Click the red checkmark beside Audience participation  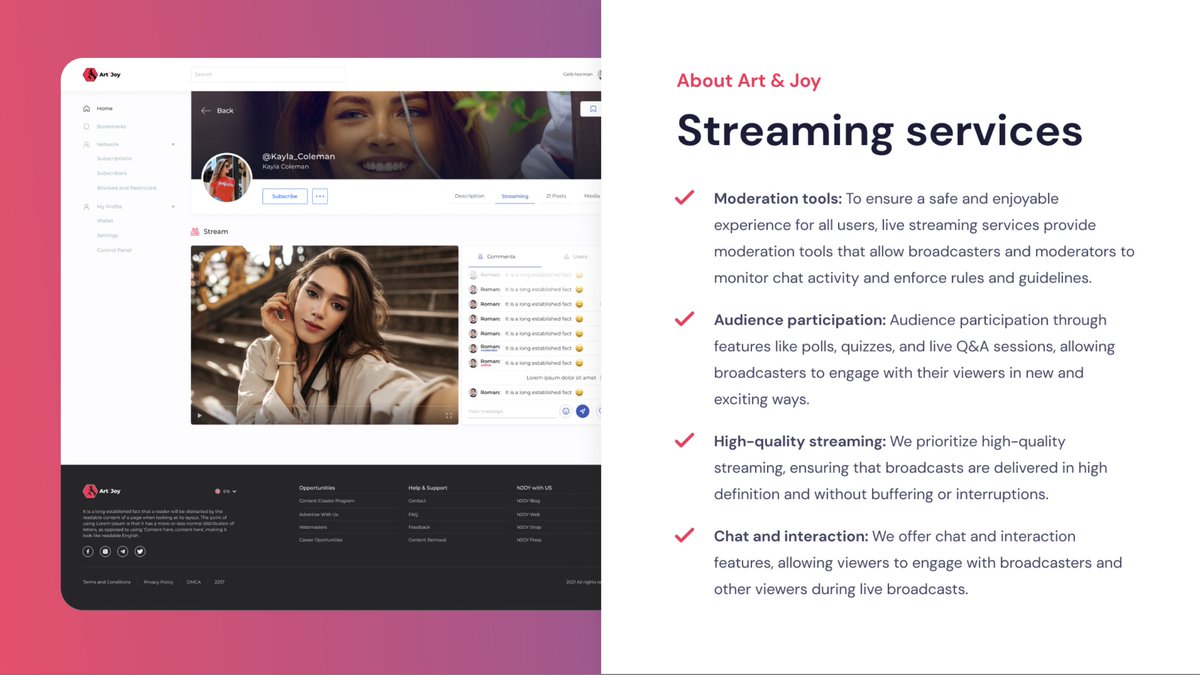click(684, 319)
